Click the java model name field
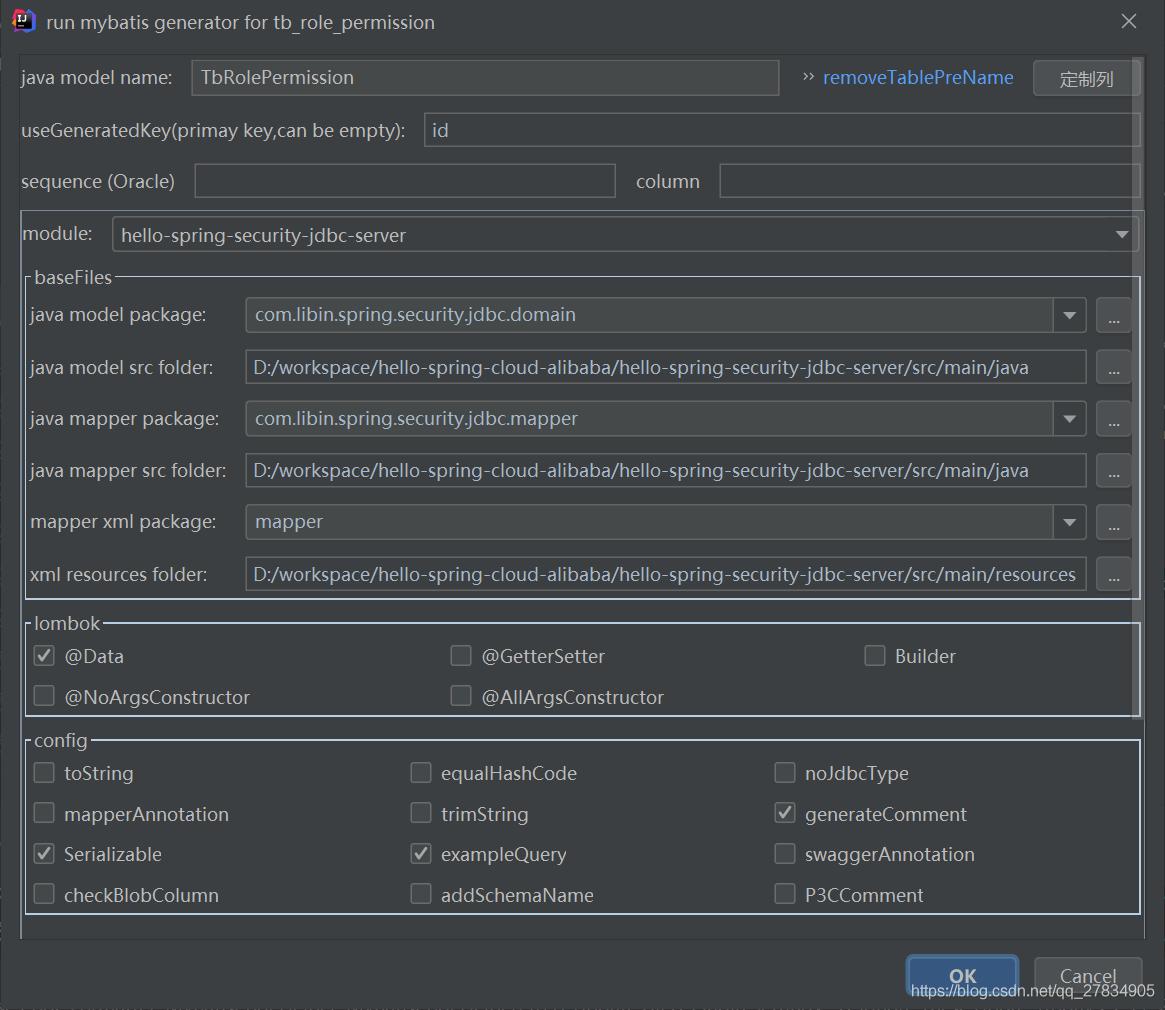 (x=485, y=78)
